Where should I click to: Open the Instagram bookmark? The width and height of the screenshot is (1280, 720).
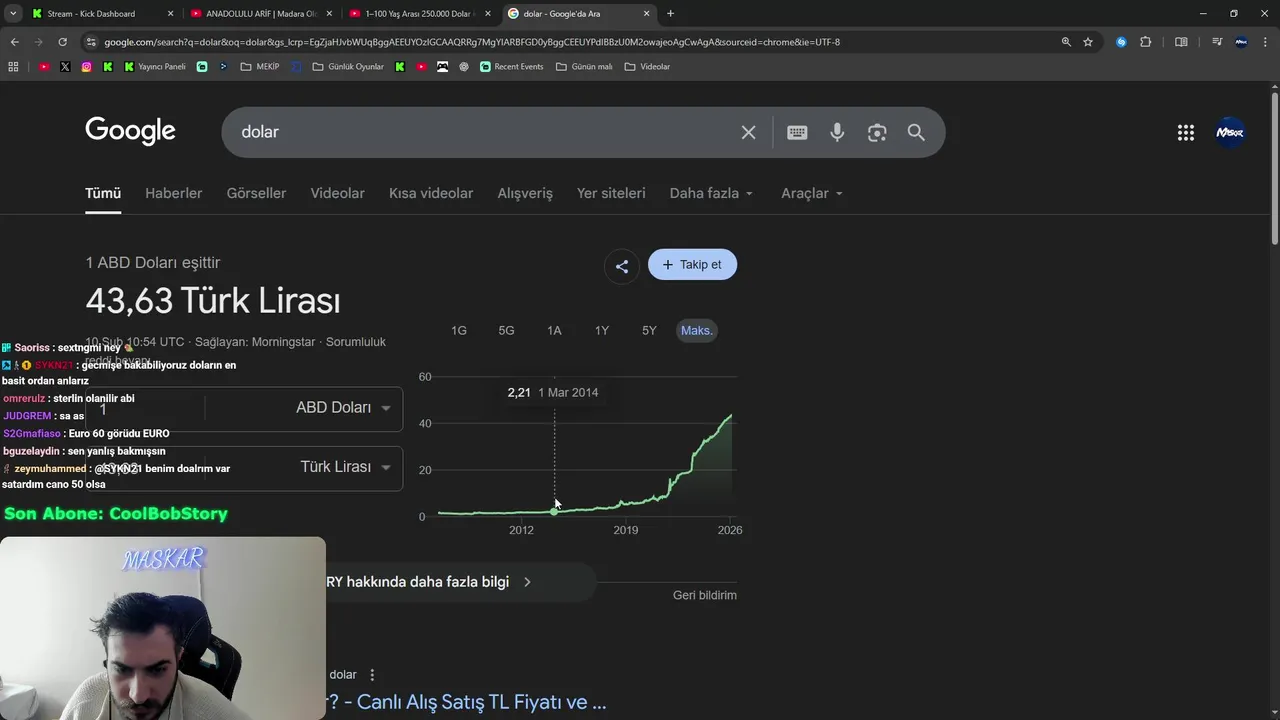[x=87, y=67]
